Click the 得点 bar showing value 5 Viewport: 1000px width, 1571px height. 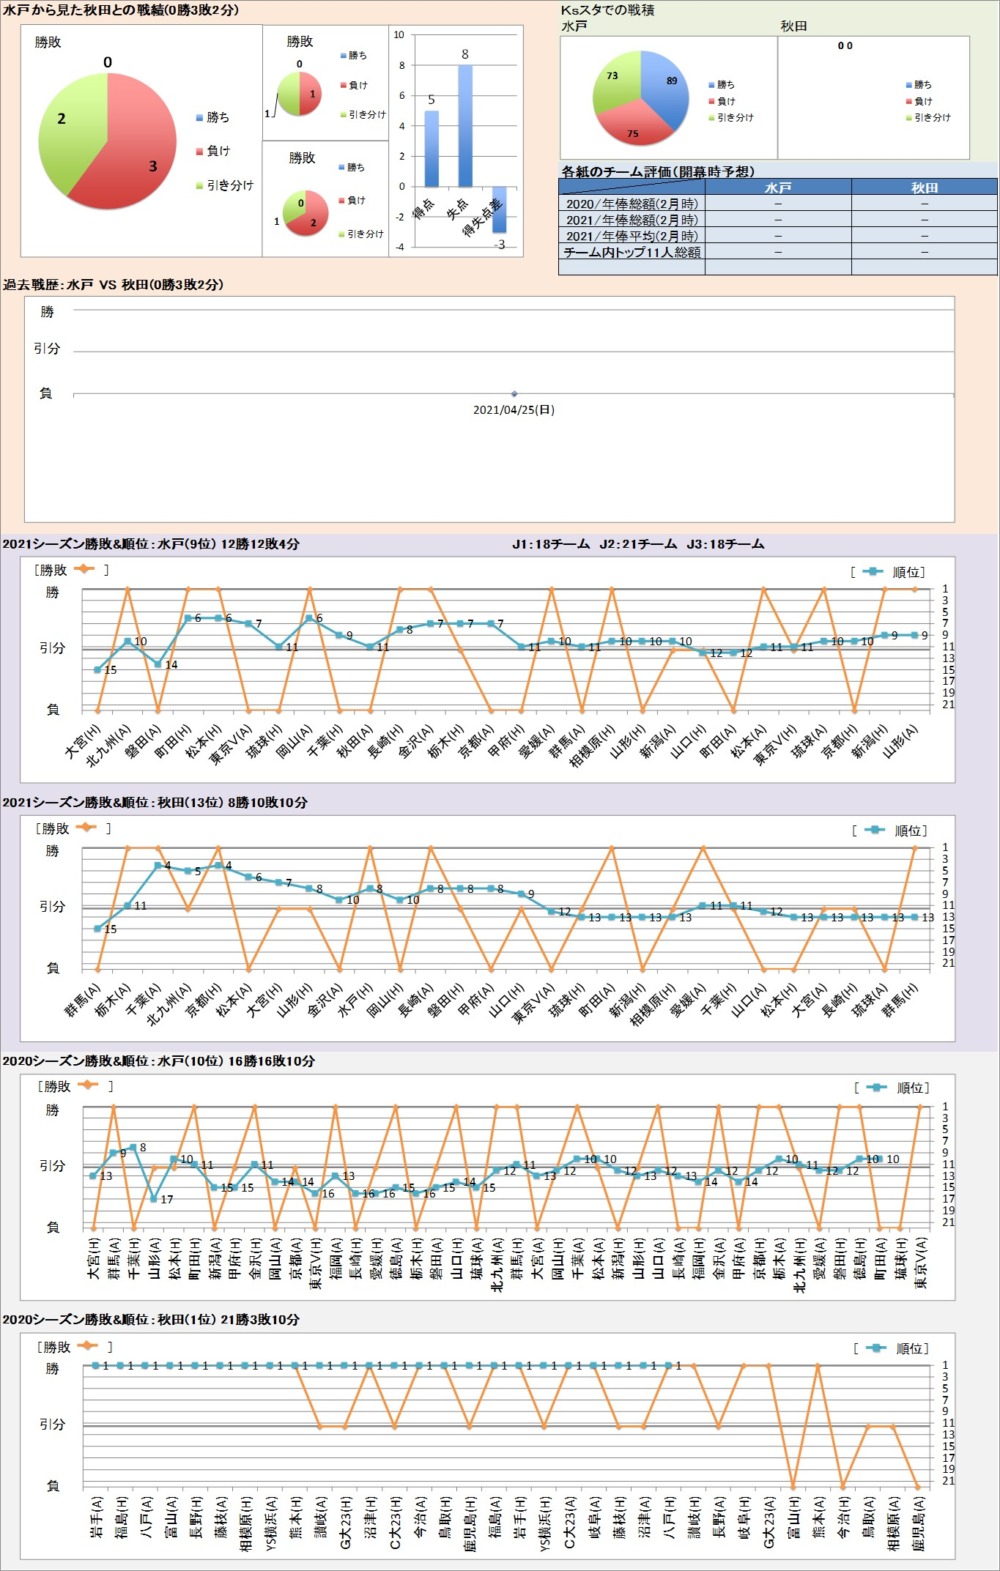click(431, 148)
